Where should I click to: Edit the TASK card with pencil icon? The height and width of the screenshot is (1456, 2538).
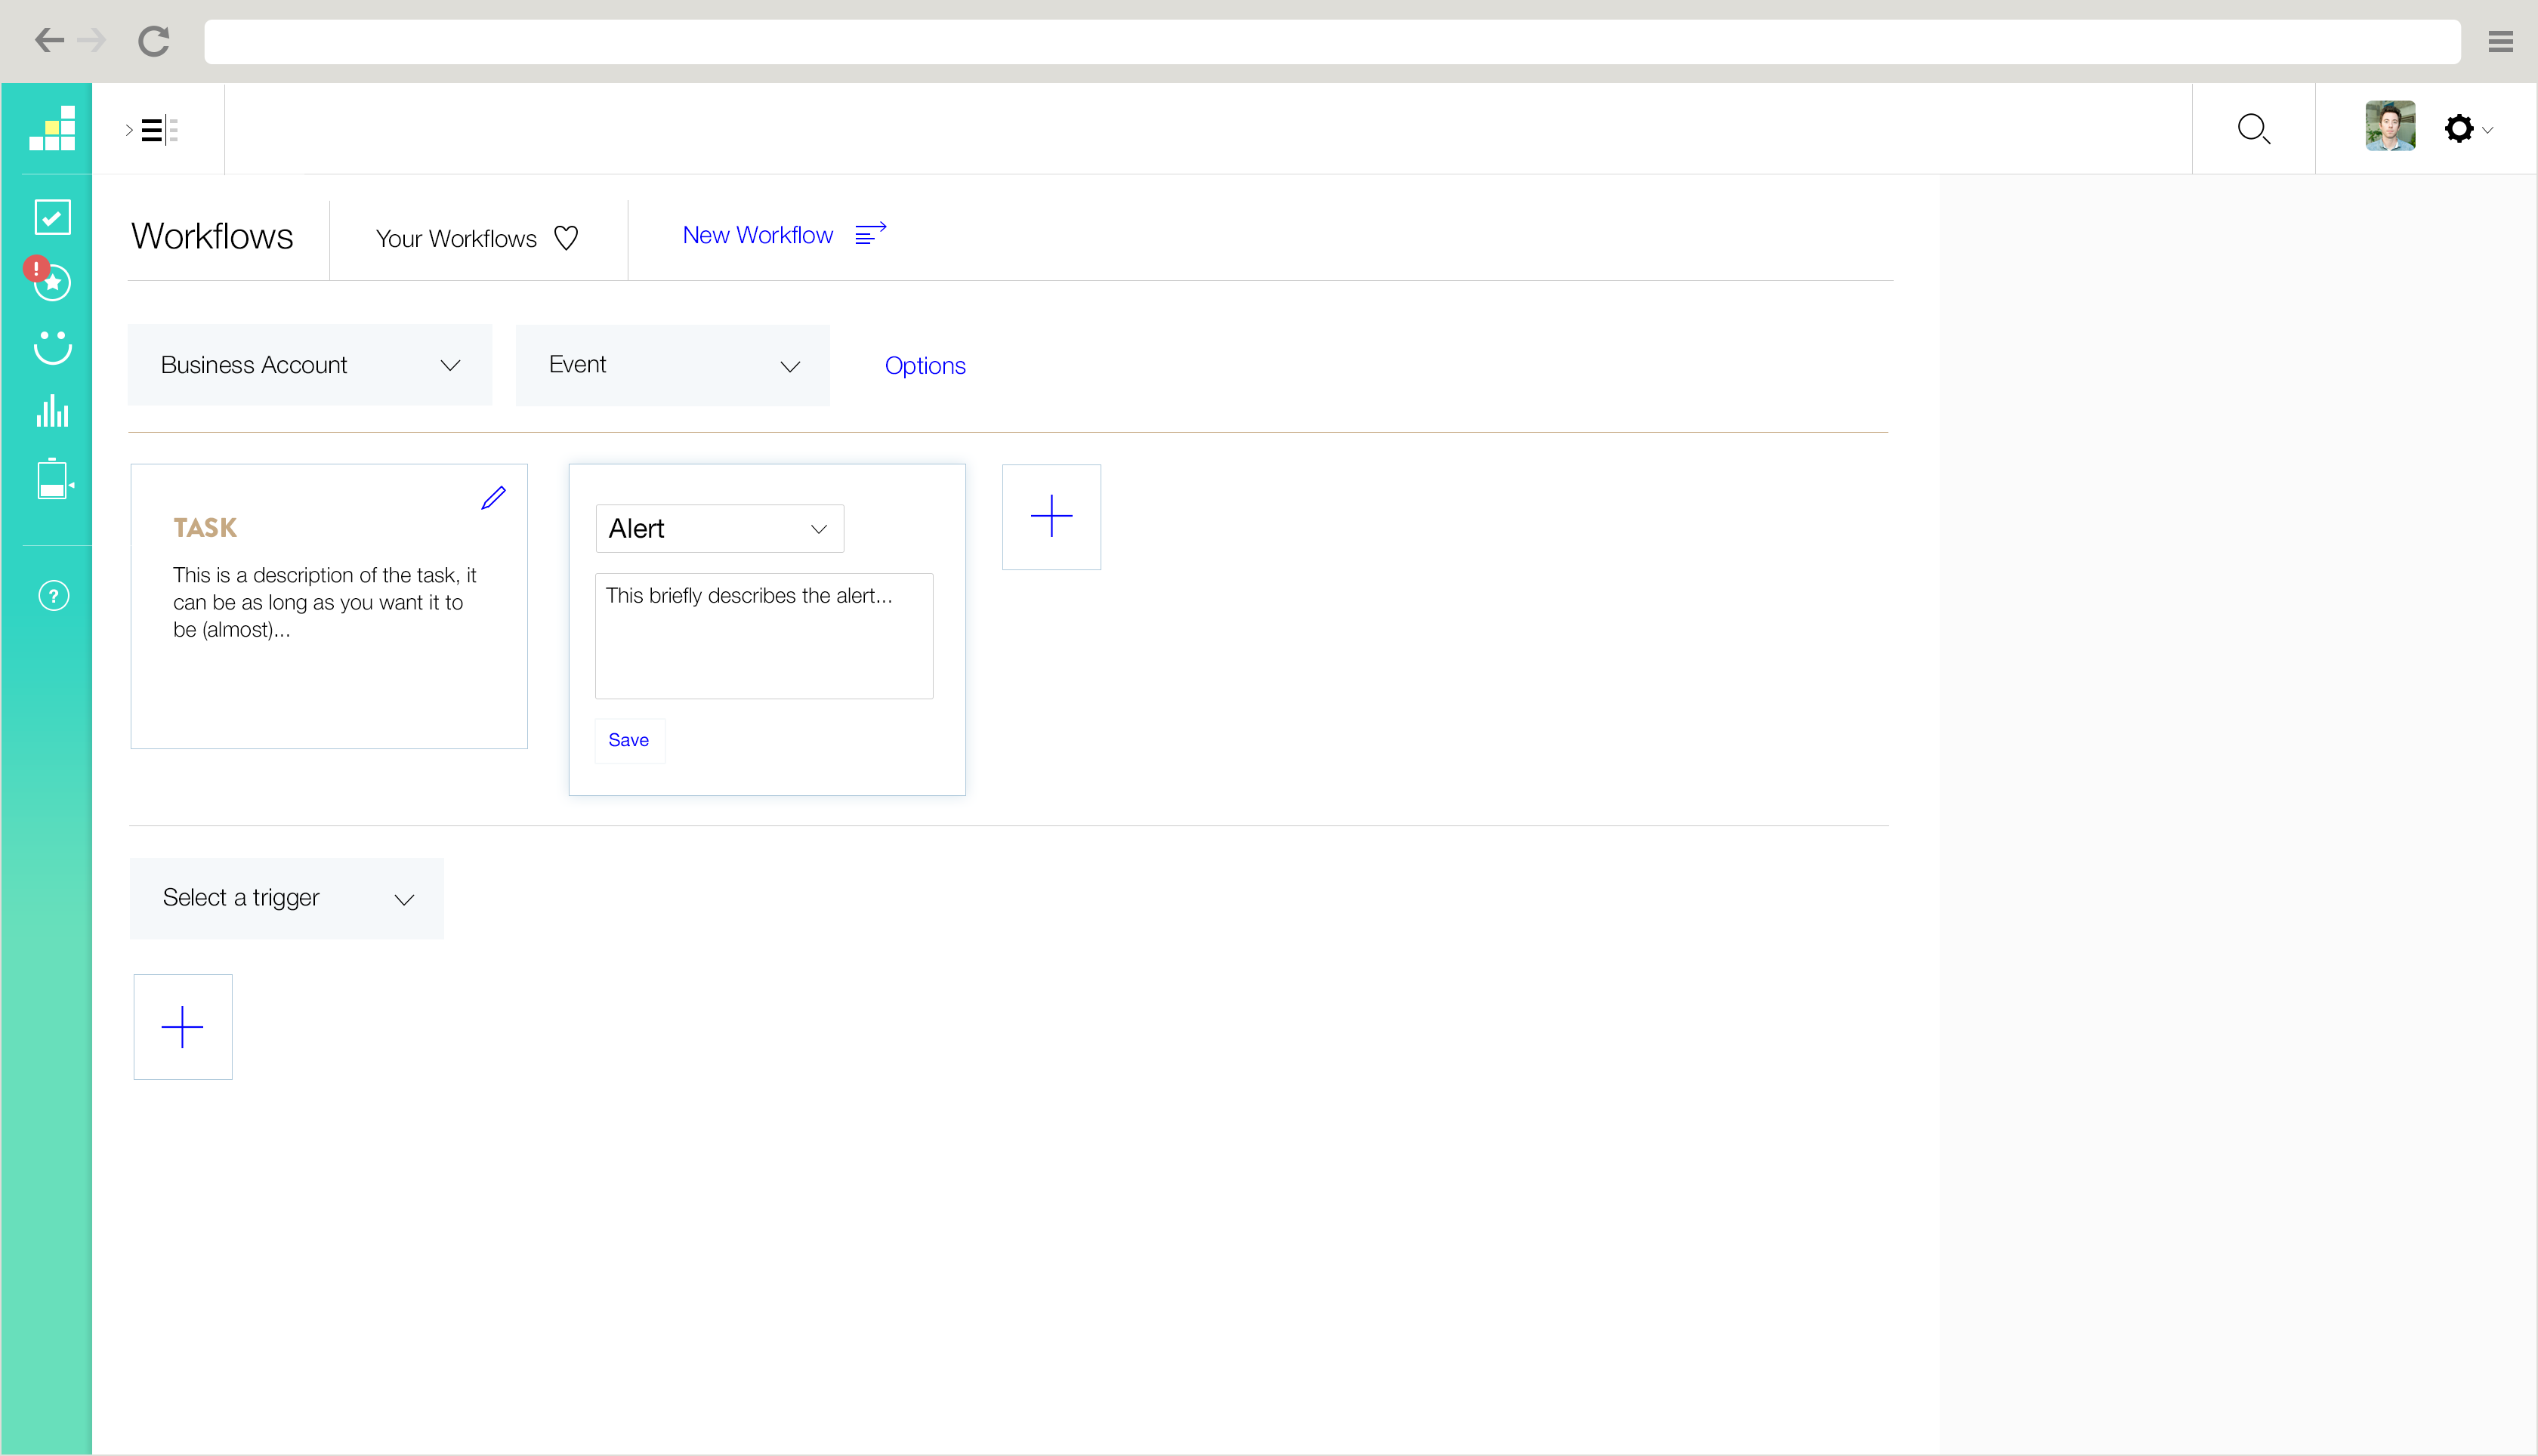(x=493, y=498)
